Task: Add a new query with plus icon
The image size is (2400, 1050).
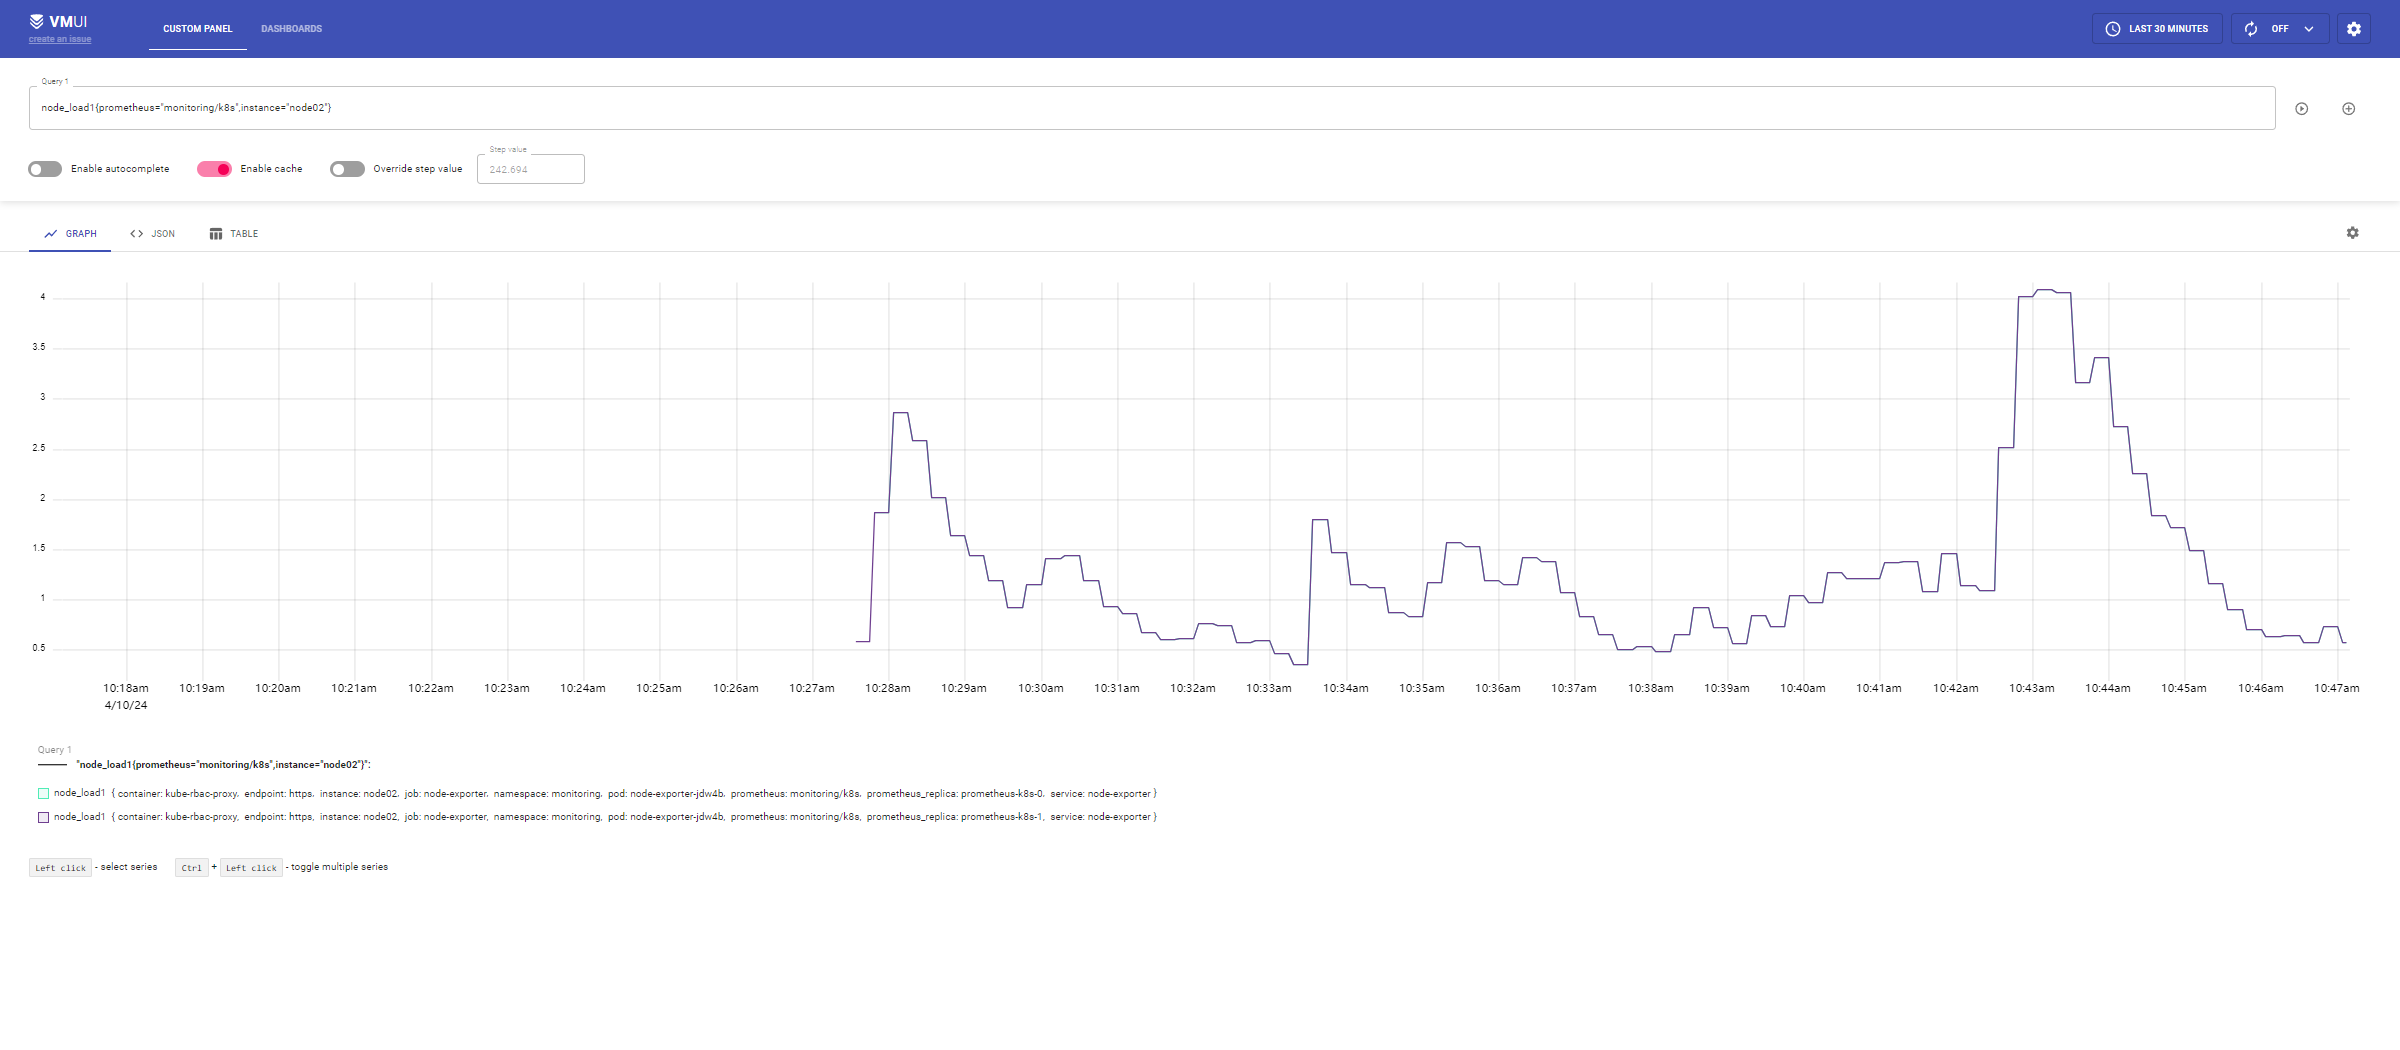Action: 2349,109
